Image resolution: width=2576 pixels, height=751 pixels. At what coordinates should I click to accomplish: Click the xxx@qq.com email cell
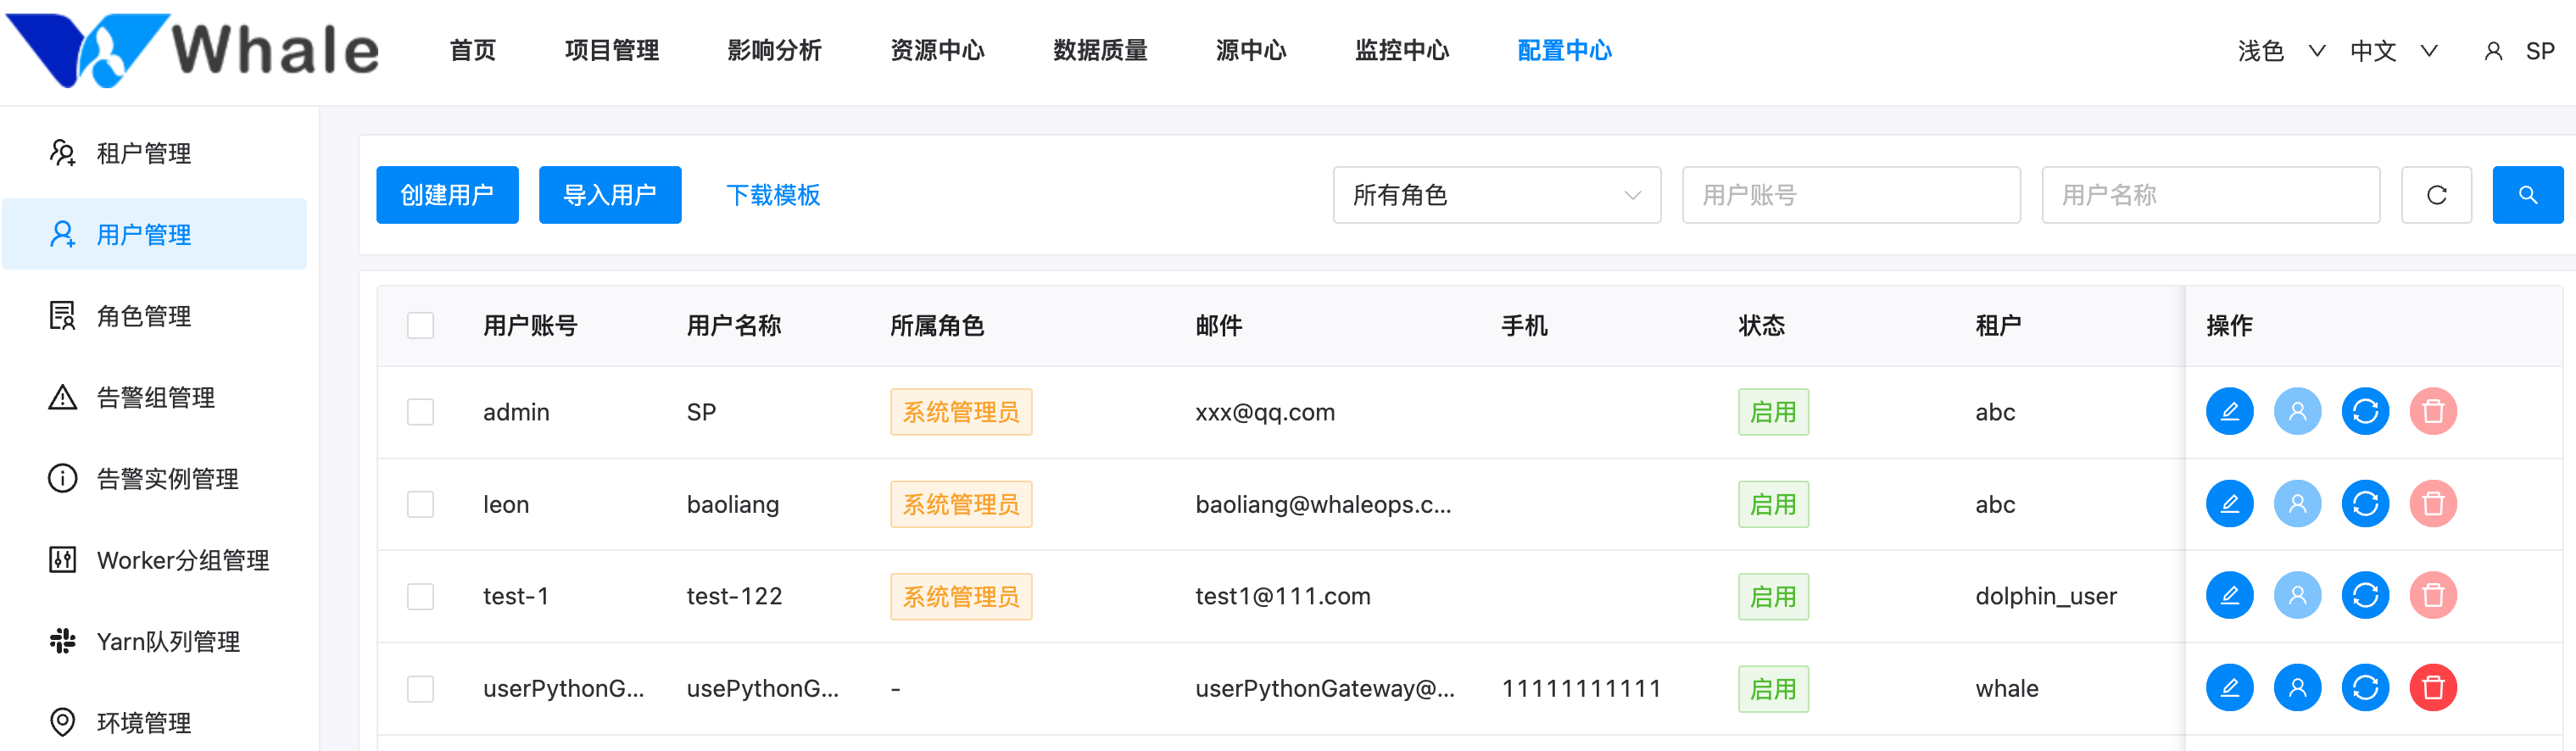[x=1265, y=412]
